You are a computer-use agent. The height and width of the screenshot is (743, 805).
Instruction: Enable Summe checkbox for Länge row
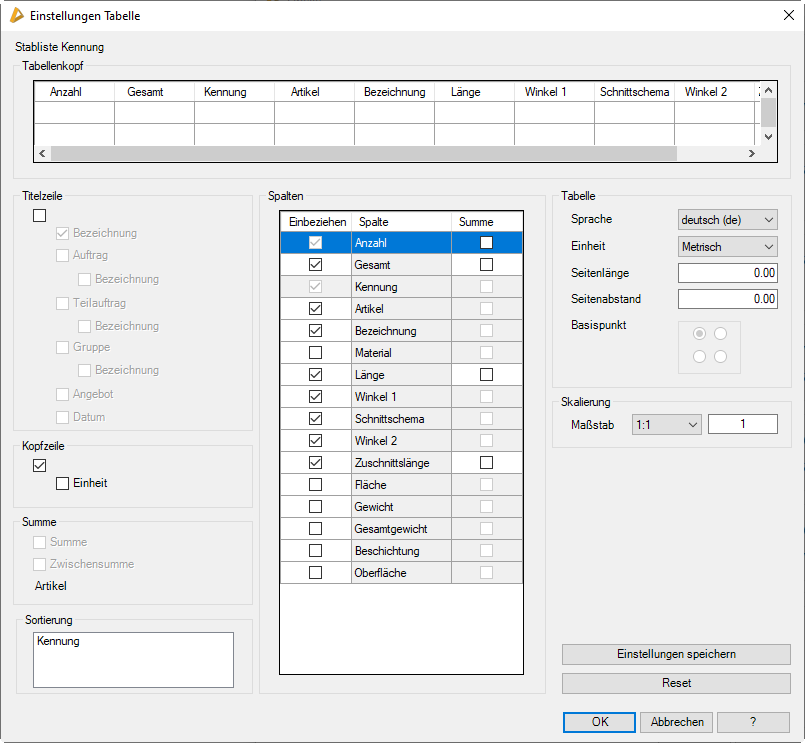pyautogui.click(x=486, y=375)
